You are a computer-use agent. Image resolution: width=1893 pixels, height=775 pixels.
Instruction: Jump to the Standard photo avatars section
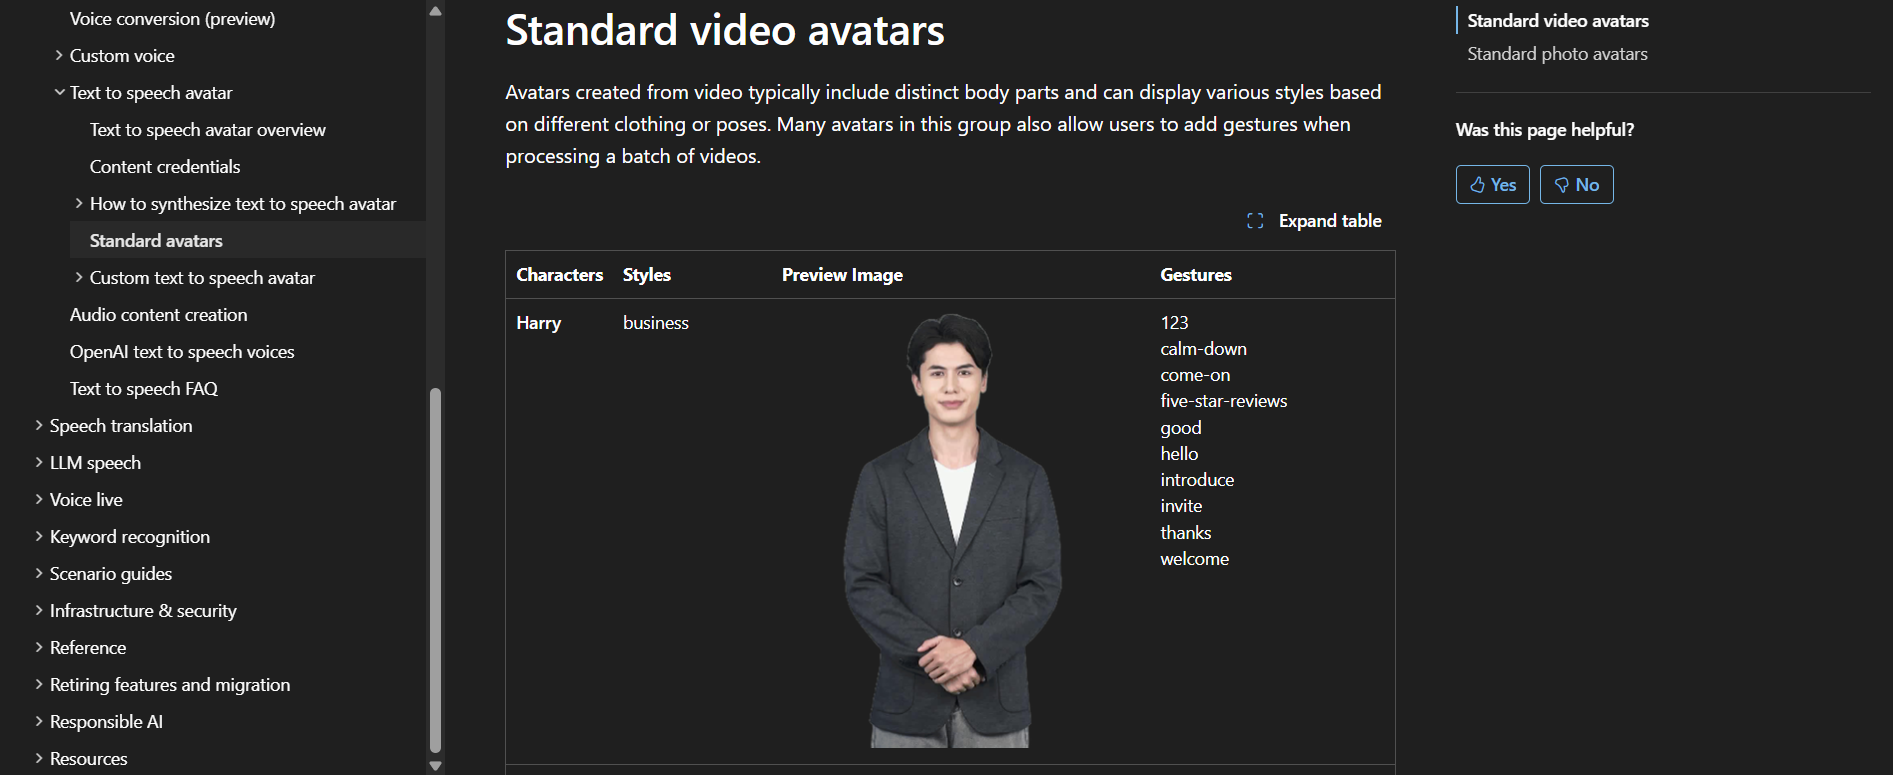(1557, 54)
